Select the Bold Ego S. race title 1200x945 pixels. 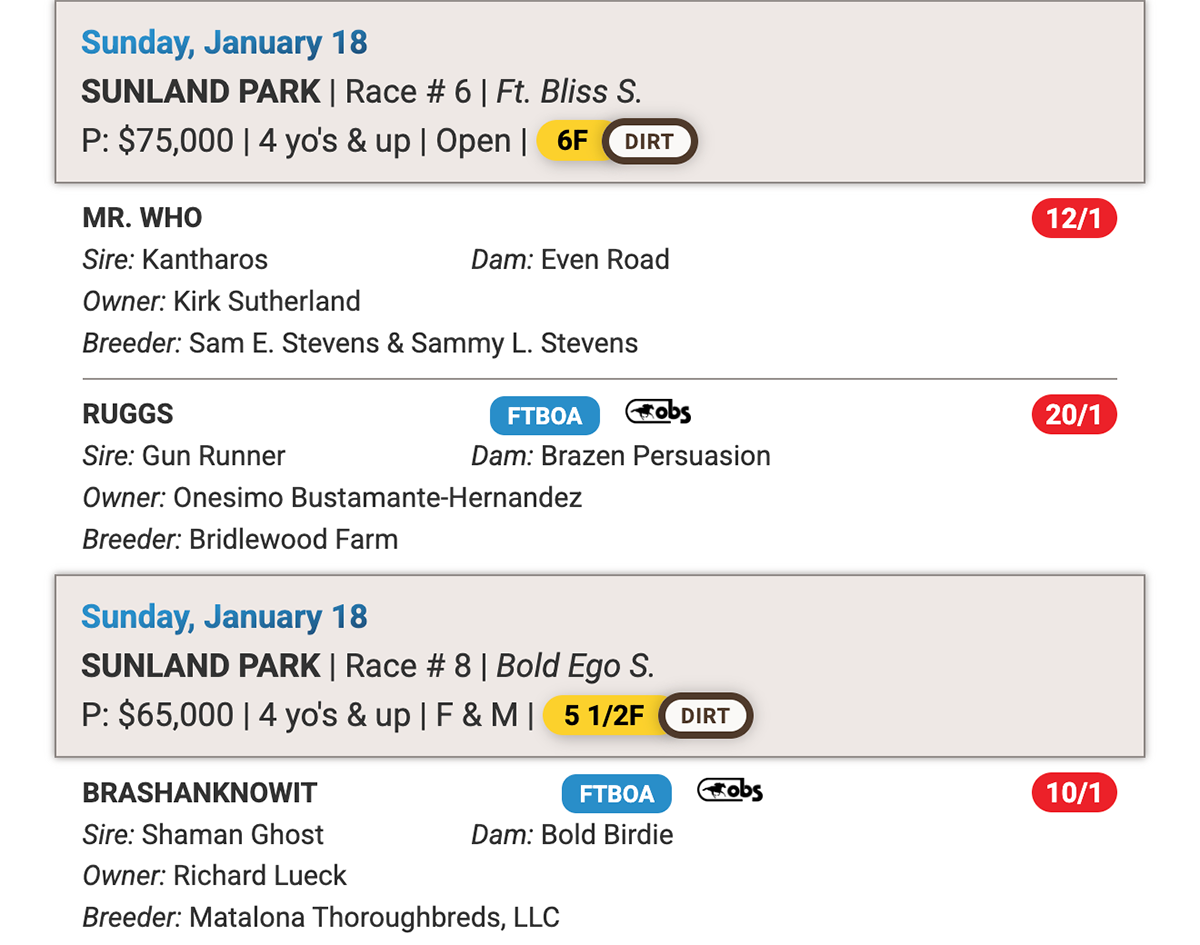[x=575, y=666]
